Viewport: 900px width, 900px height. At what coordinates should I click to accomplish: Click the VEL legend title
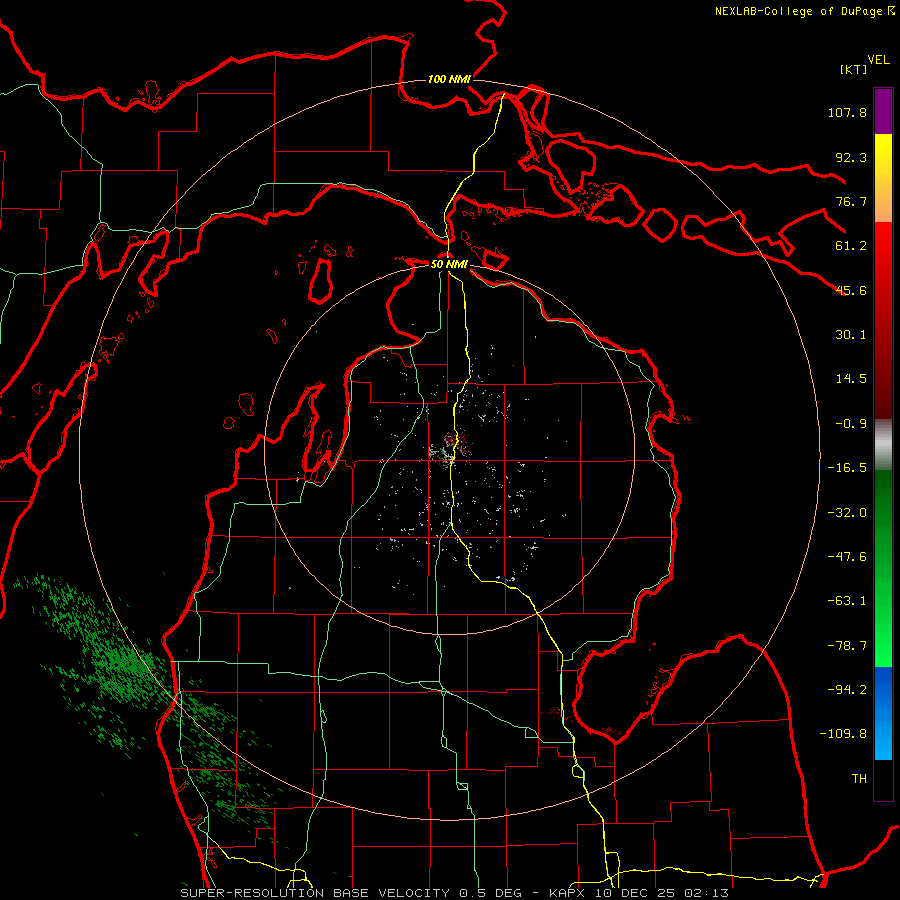[x=878, y=60]
